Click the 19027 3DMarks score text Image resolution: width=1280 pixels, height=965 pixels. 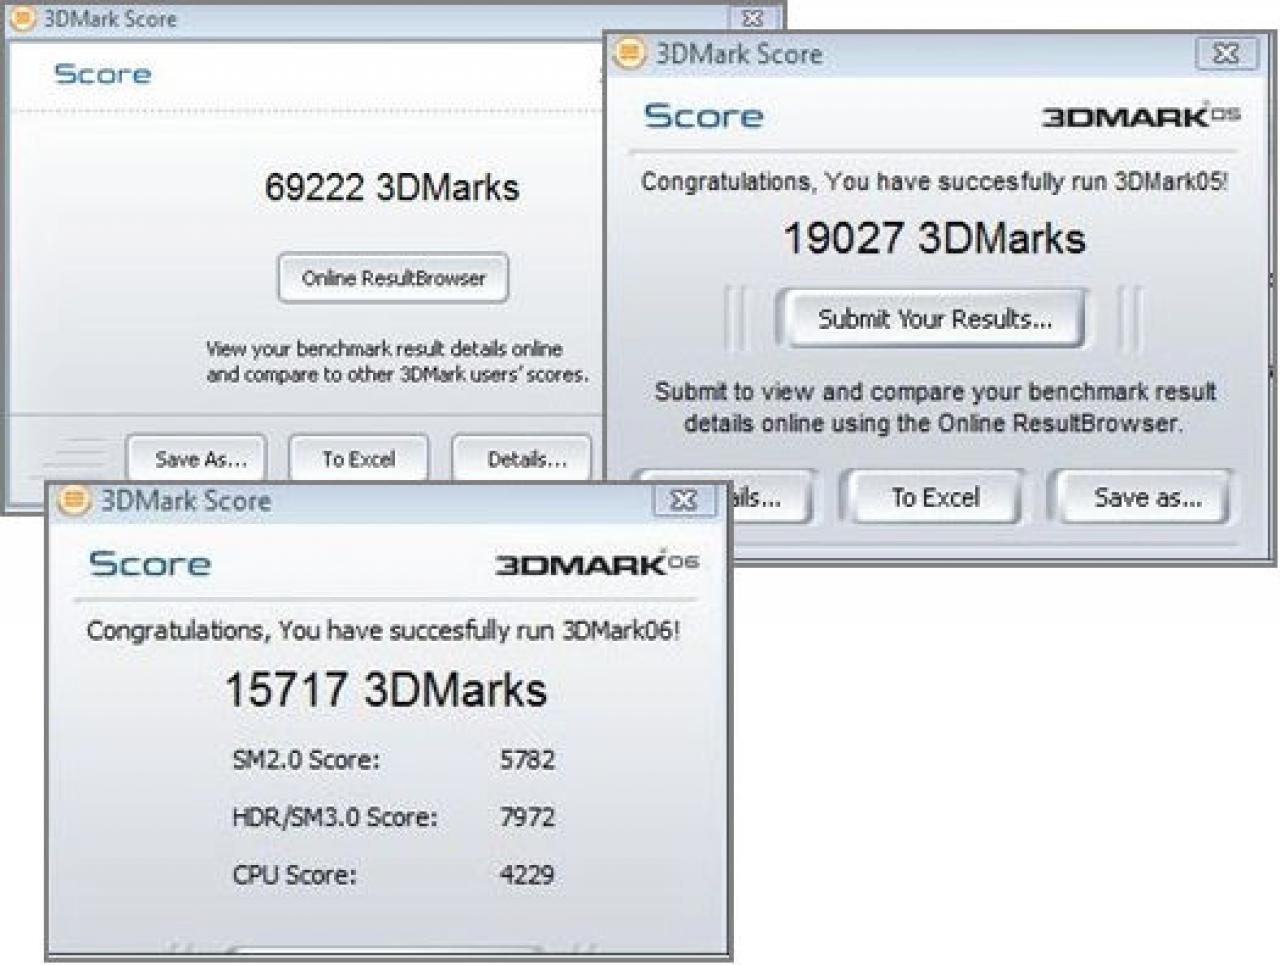pos(934,238)
